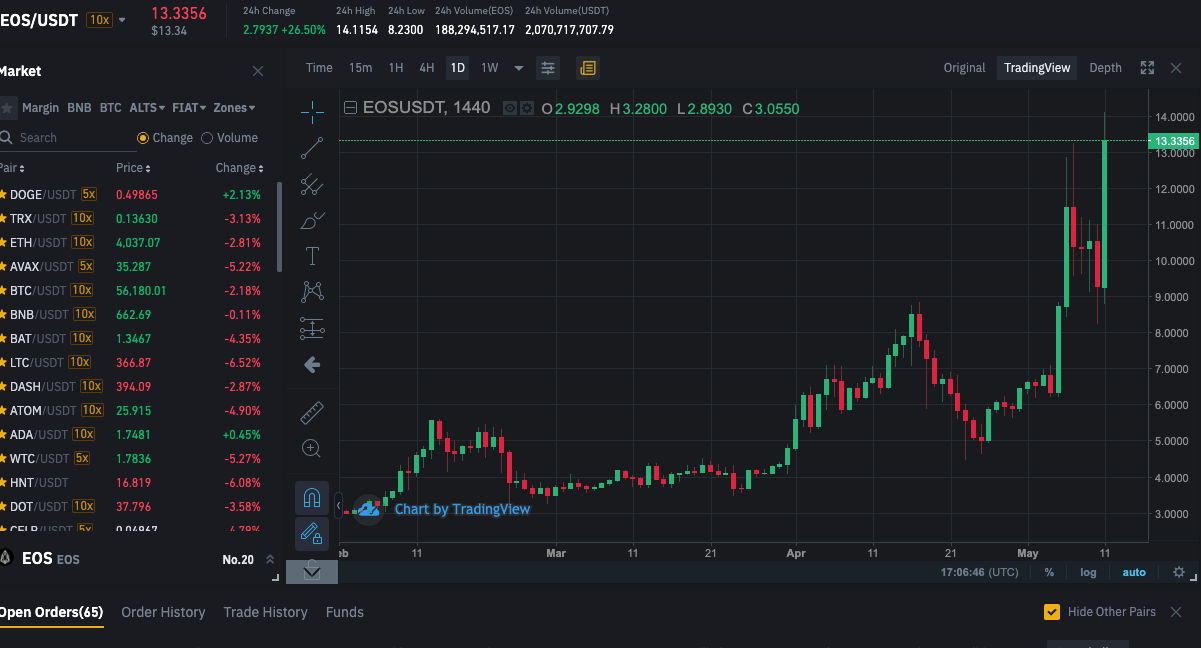1201x648 pixels.
Task: Select the trend line drawing tool
Action: point(312,148)
